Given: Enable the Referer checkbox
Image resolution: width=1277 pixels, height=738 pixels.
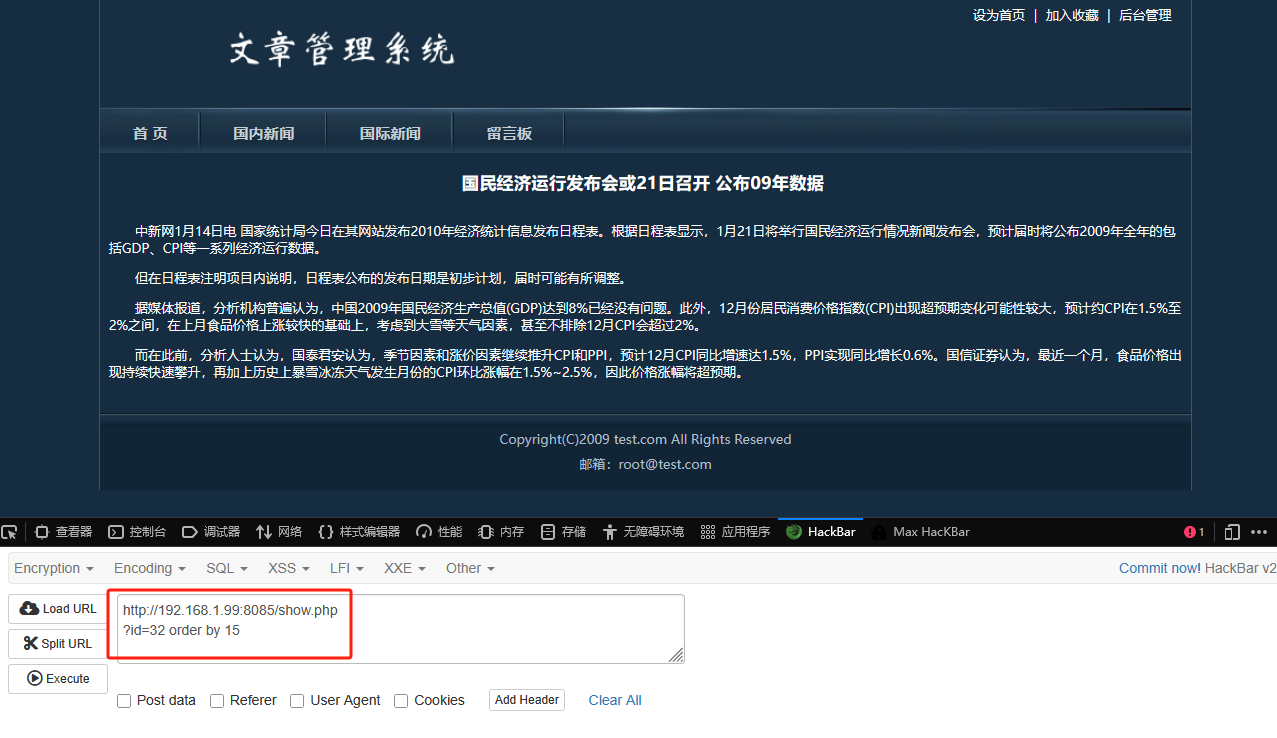Looking at the screenshot, I should pos(217,701).
